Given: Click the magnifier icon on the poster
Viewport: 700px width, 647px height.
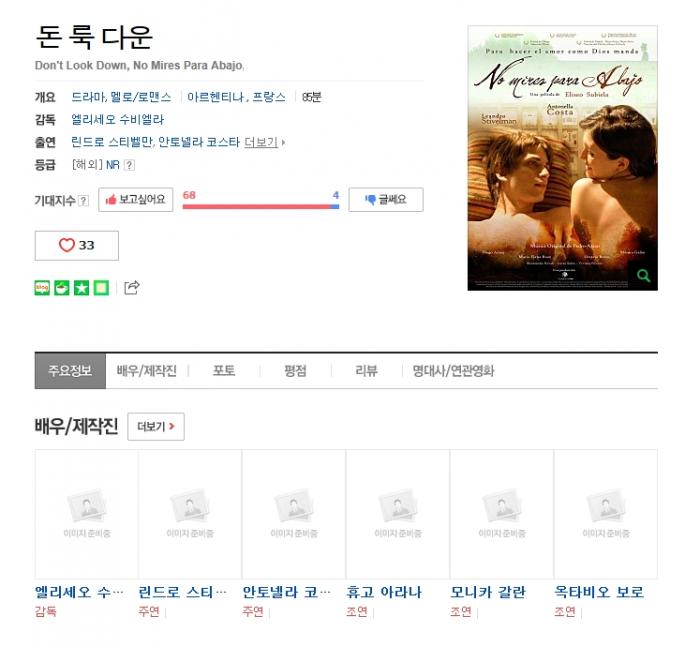Looking at the screenshot, I should pos(643,275).
